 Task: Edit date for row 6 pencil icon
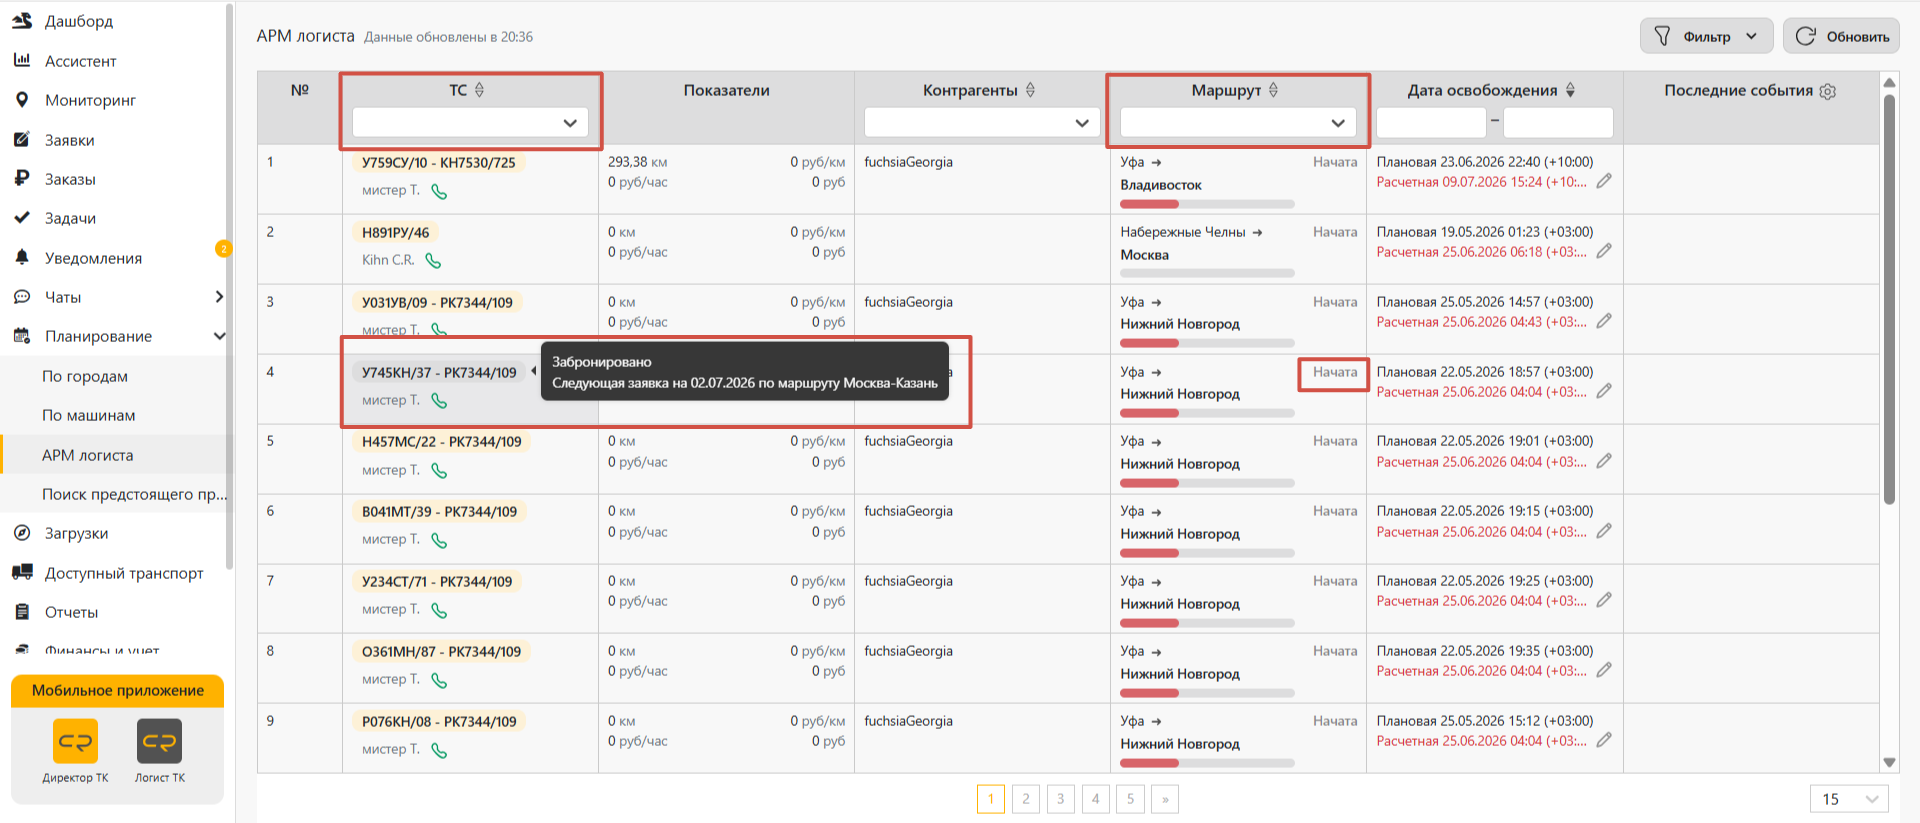pos(1604,531)
